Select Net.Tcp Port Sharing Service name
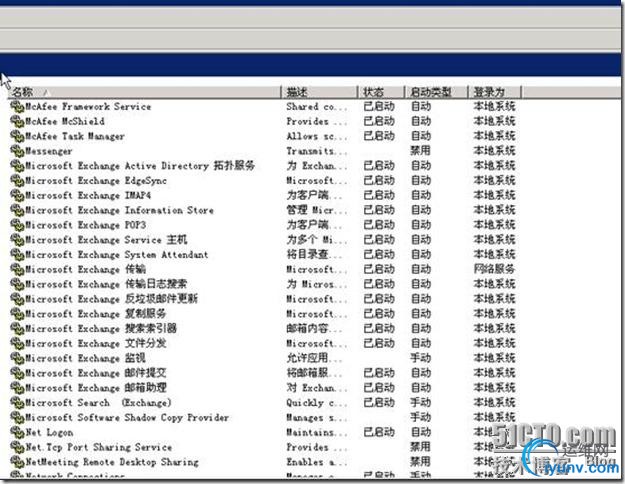Screen dimensions: 625x484 pos(99,447)
